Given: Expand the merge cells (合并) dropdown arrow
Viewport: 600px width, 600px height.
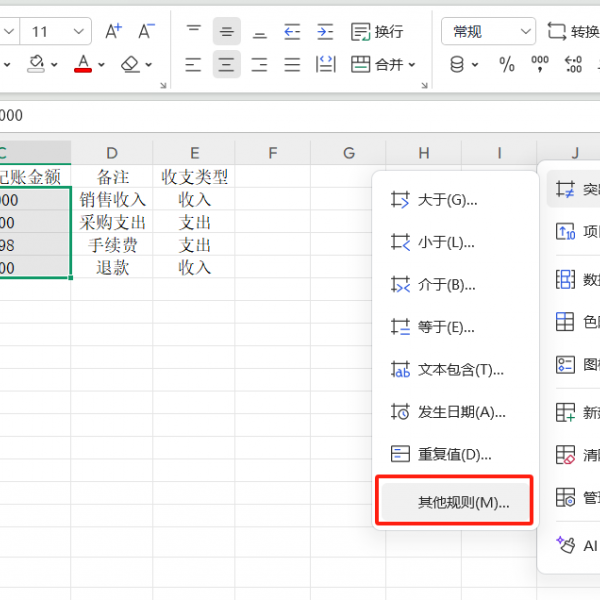Looking at the screenshot, I should [x=411, y=65].
